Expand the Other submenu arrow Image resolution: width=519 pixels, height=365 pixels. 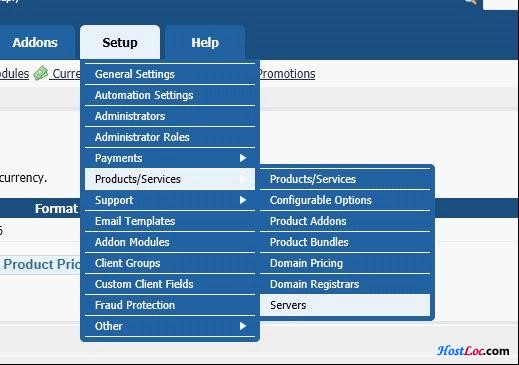tap(243, 326)
